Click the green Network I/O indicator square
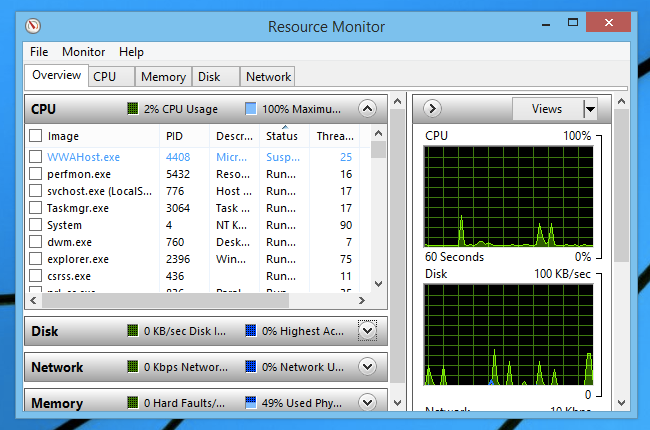This screenshot has width=650, height=430. pos(132,367)
